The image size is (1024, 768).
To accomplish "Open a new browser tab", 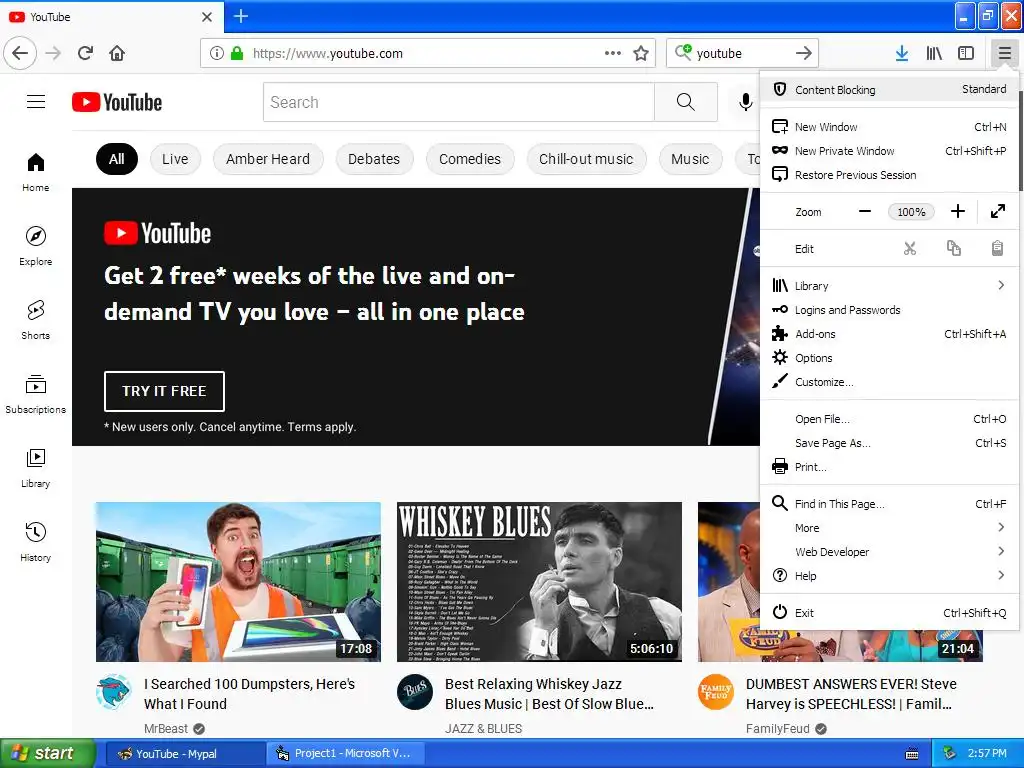I will [x=240, y=16].
